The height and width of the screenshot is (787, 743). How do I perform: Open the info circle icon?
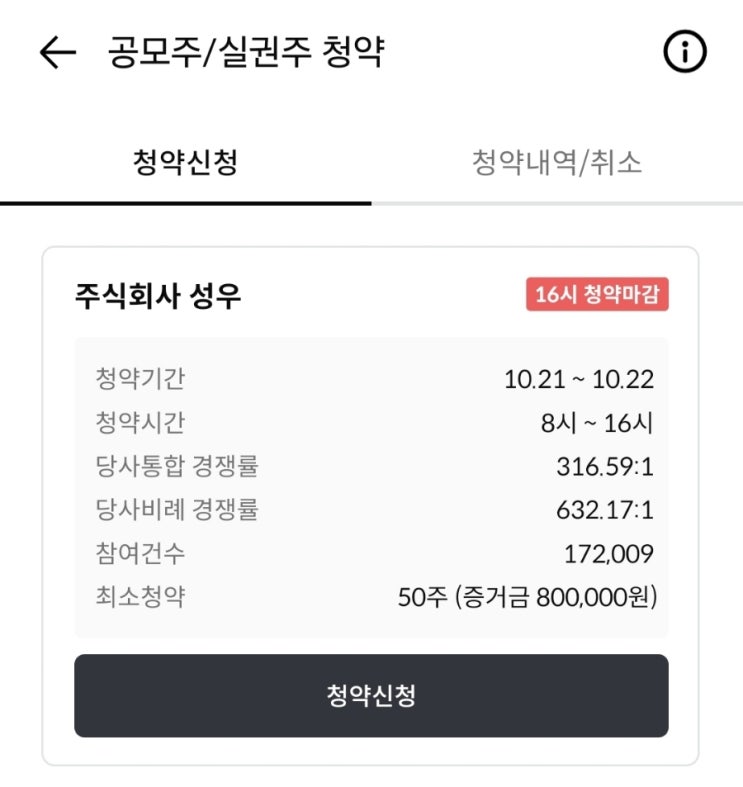(685, 51)
